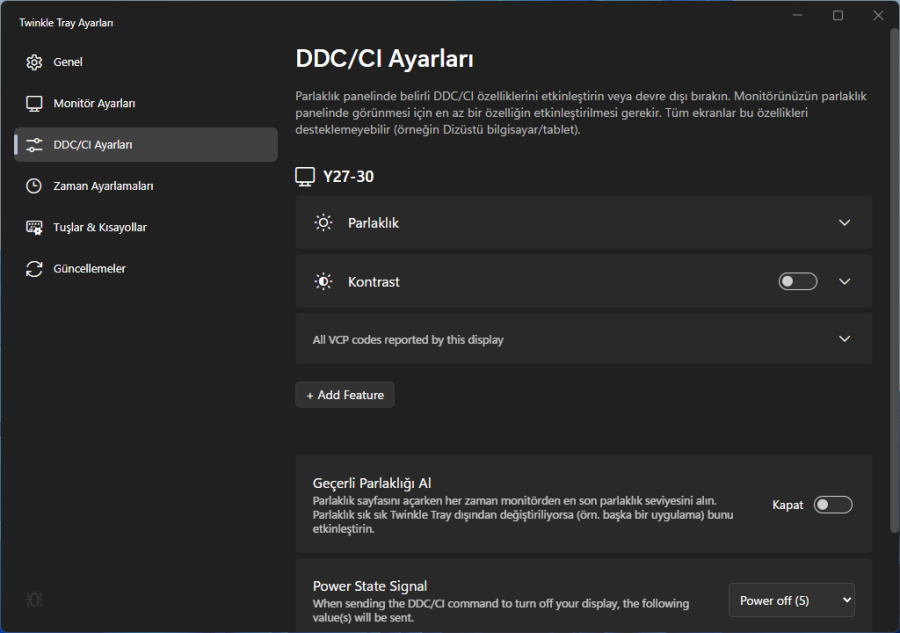Screen dimensions: 900x633
Task: Enable the Kontrast toggle switch
Action: point(797,282)
